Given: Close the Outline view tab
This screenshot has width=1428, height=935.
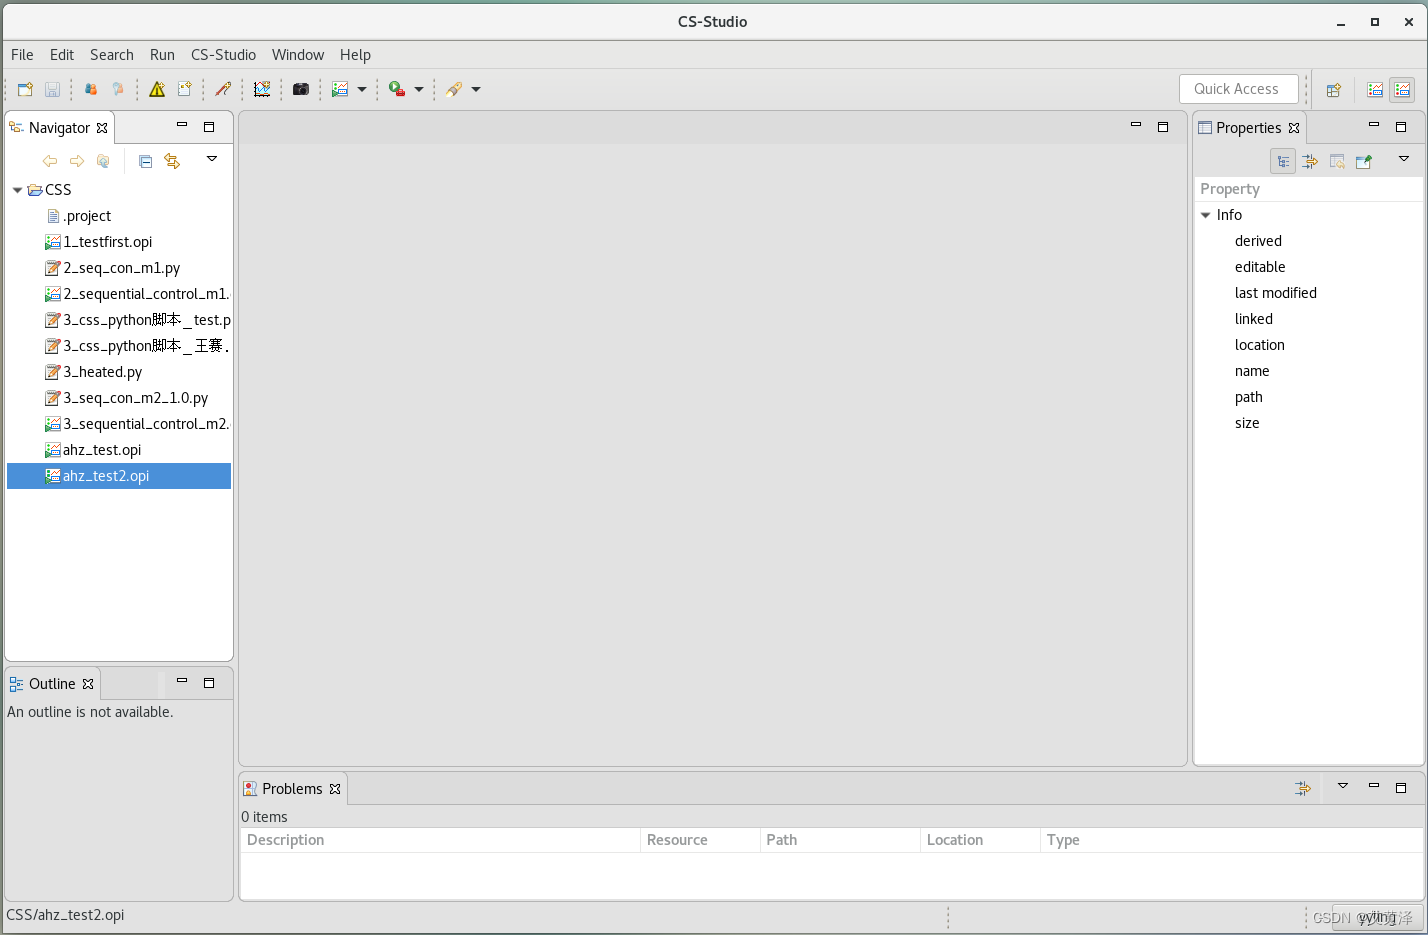Looking at the screenshot, I should point(88,684).
